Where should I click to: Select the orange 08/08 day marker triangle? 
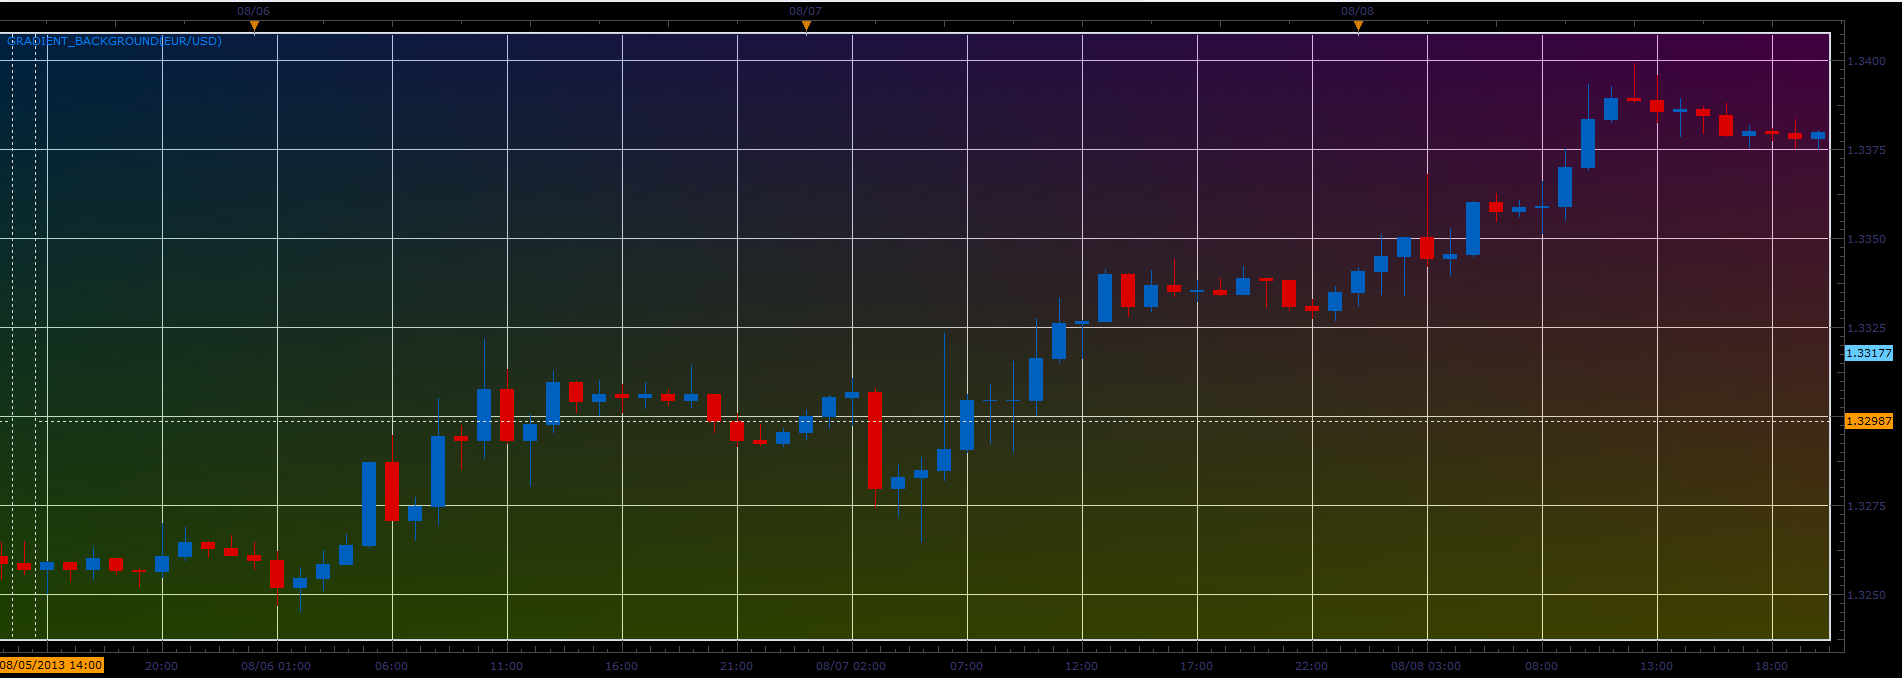coord(1358,26)
